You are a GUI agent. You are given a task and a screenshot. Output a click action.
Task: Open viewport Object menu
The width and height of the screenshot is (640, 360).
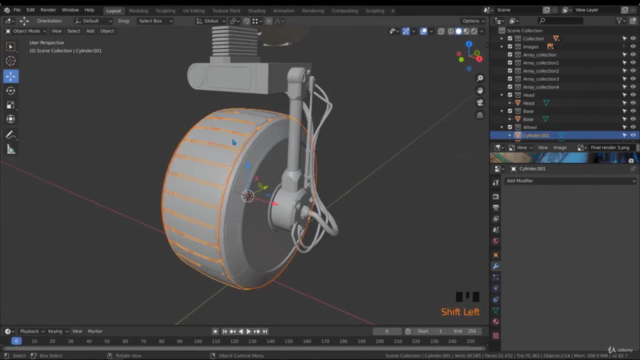tap(107, 31)
